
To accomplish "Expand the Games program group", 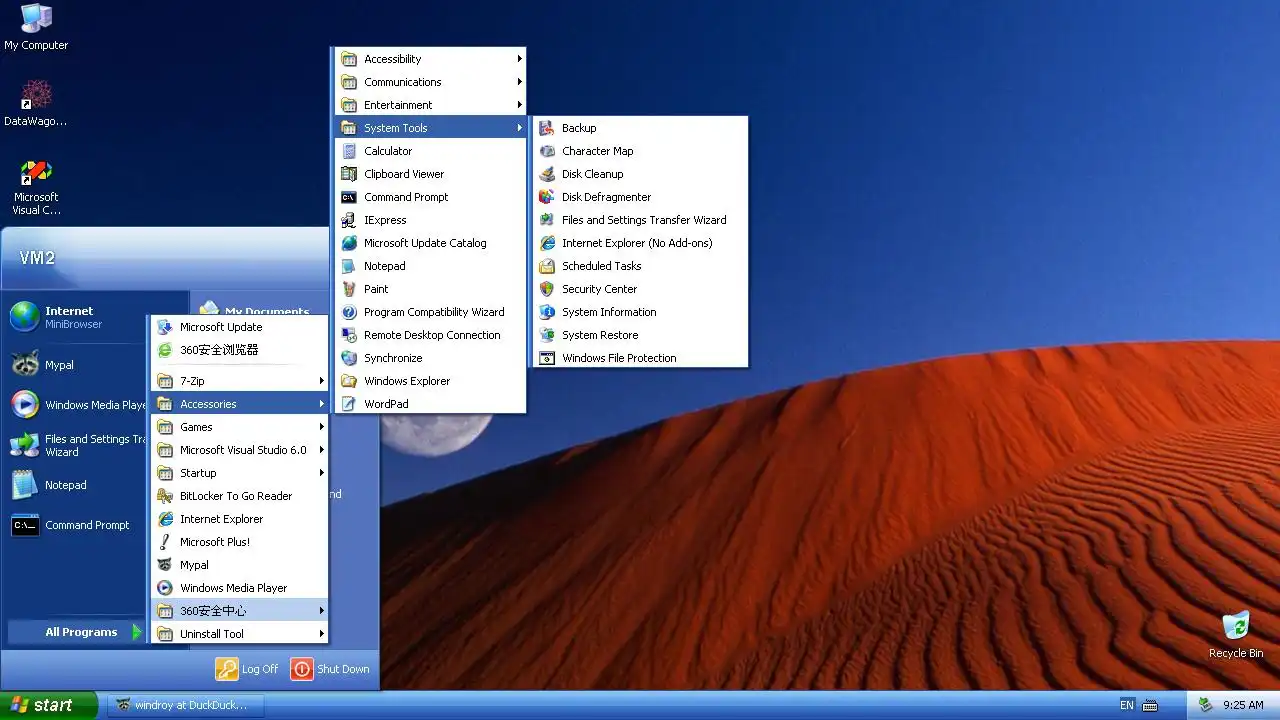I will [240, 427].
